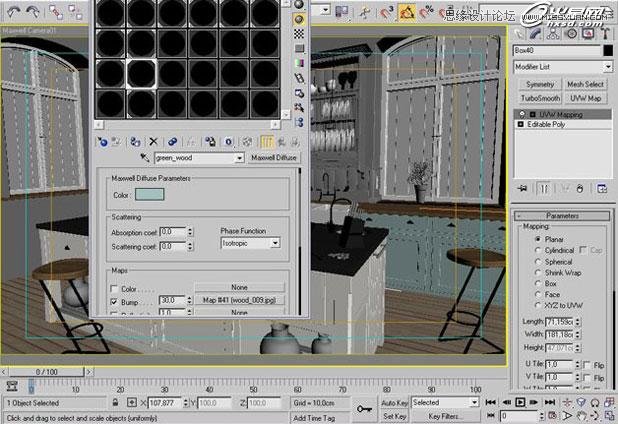Expand the green_wood material name dropdown
Viewport: 618px width, 424px height.
(x=239, y=158)
